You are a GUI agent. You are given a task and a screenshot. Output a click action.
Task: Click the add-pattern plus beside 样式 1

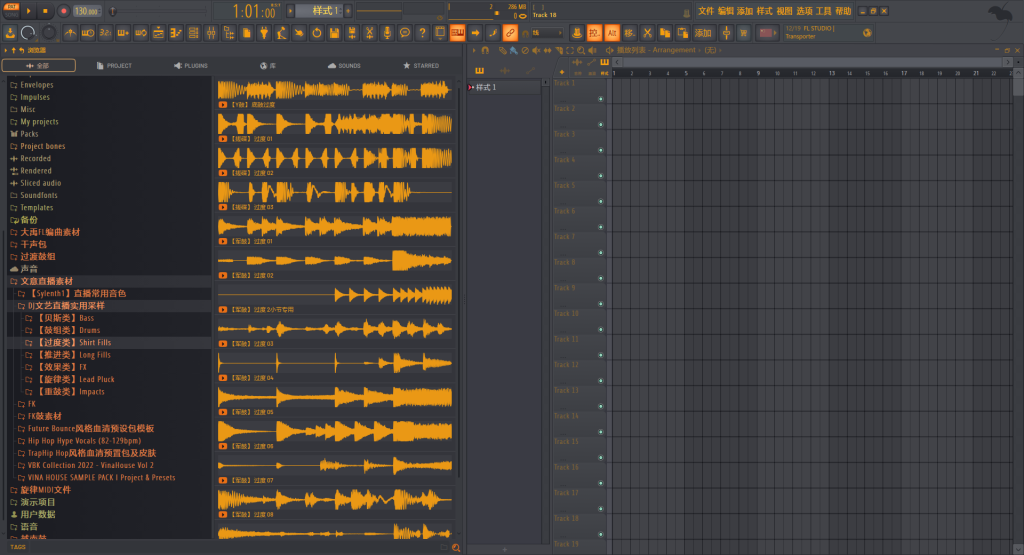pyautogui.click(x=348, y=10)
